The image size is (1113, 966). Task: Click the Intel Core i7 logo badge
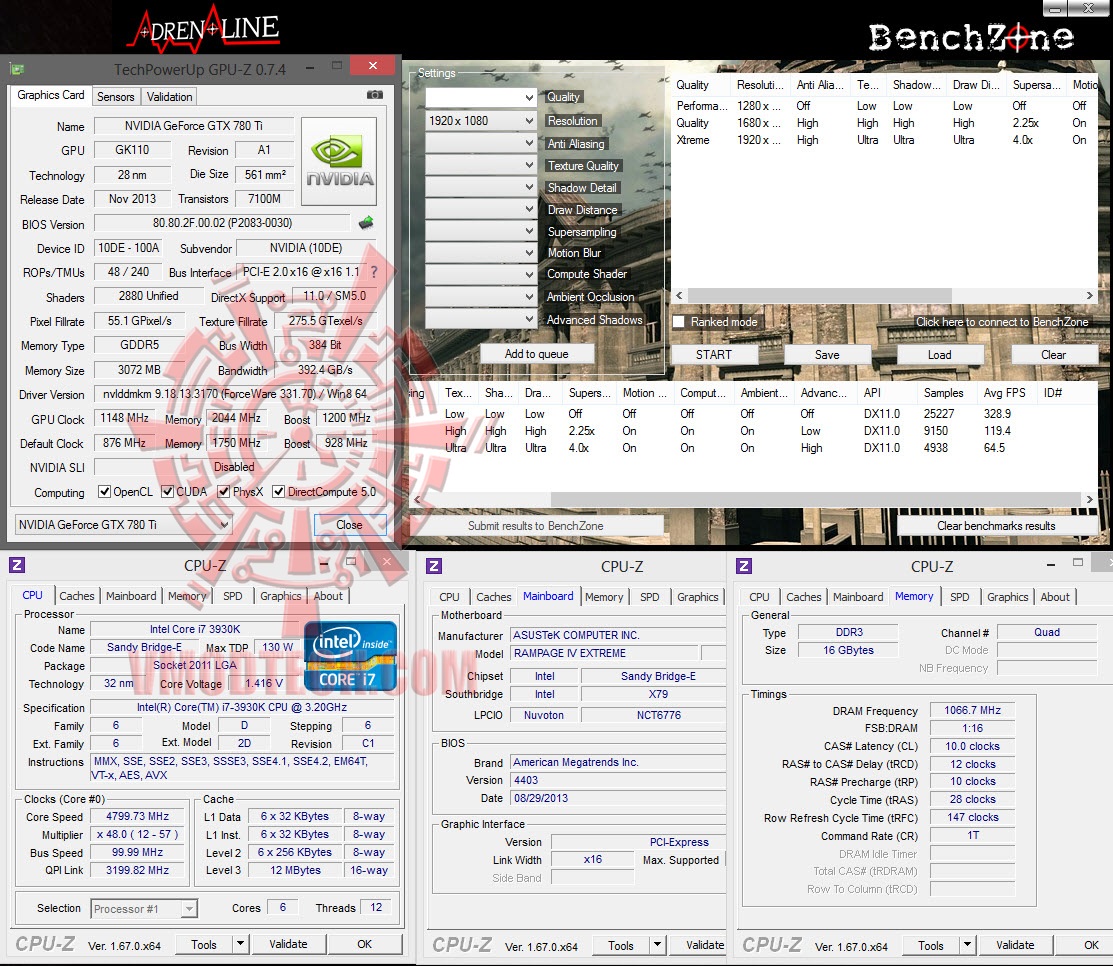pos(349,656)
